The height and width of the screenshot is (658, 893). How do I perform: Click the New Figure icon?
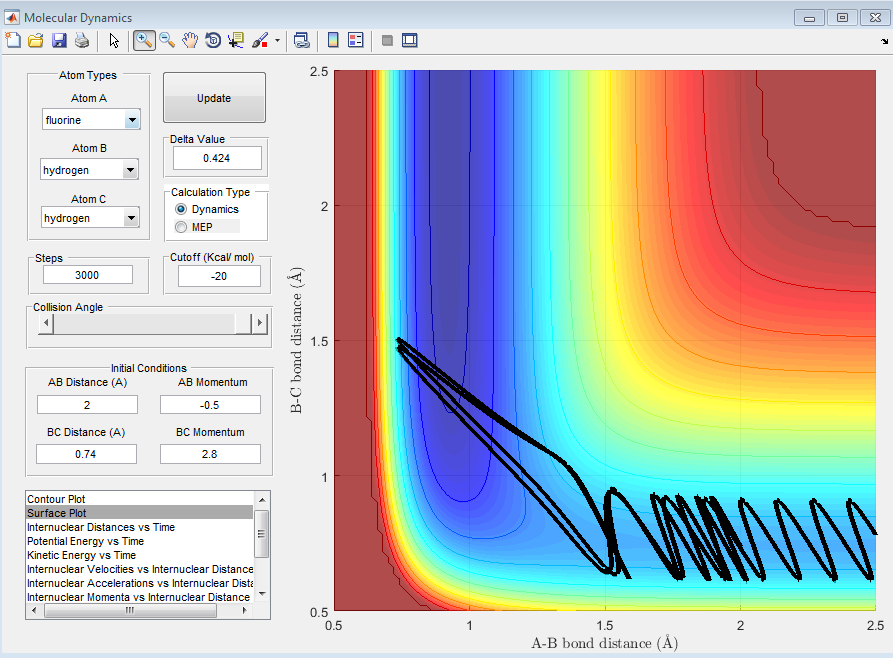(13, 40)
